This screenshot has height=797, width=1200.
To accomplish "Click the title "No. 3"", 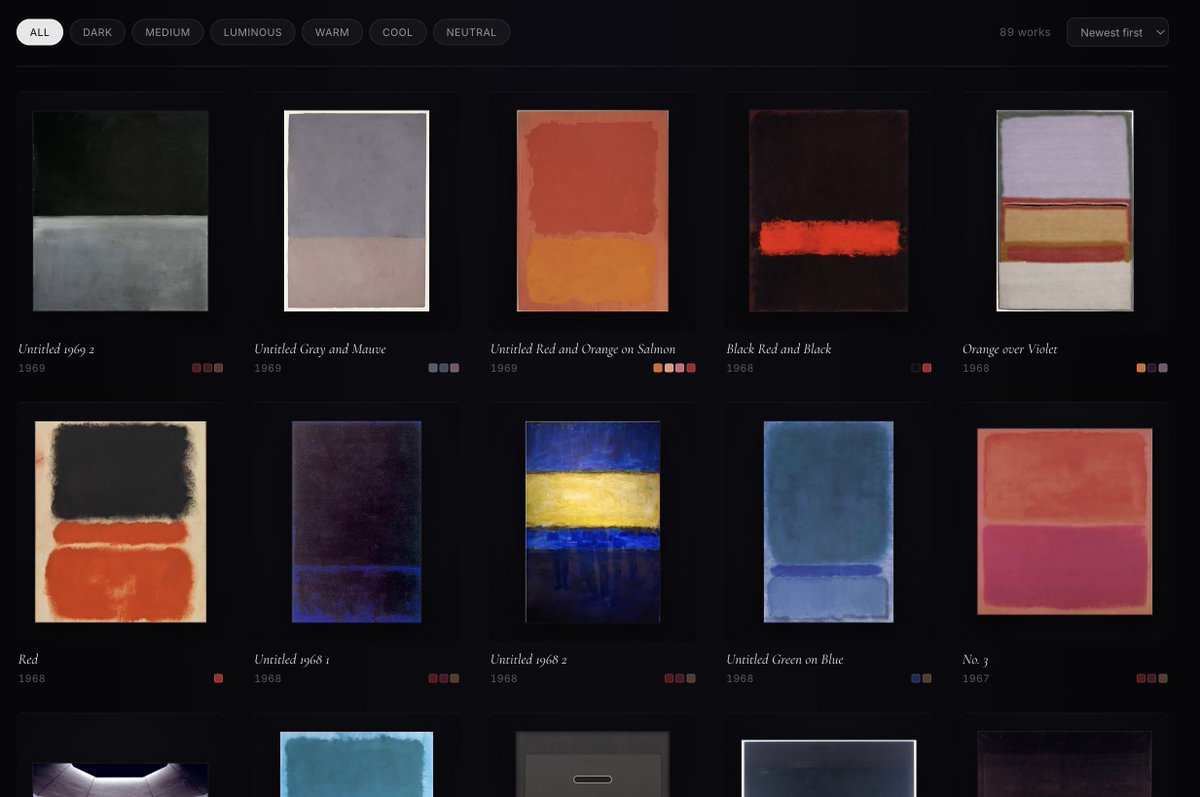I will [x=975, y=660].
